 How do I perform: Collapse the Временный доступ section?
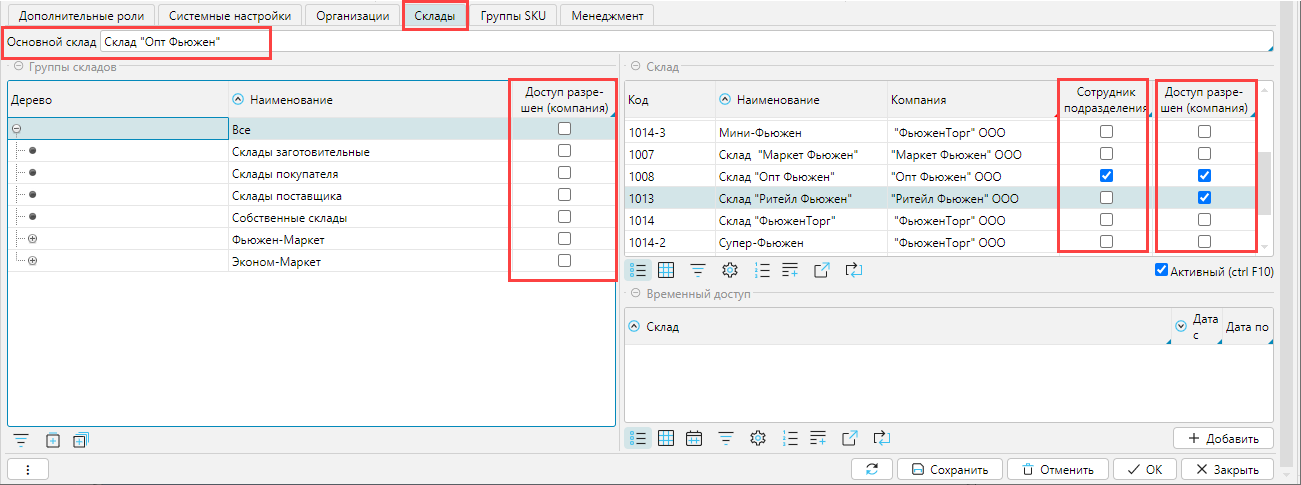634,294
